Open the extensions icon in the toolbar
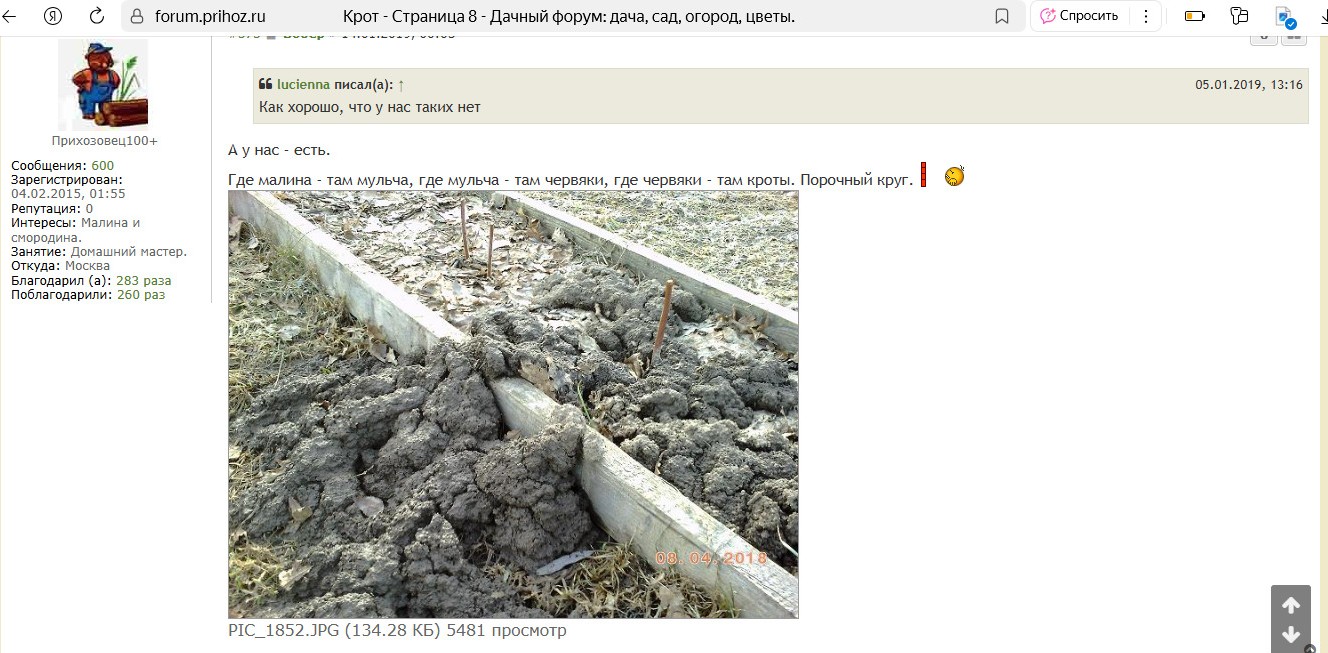This screenshot has width=1328, height=653. (1240, 16)
